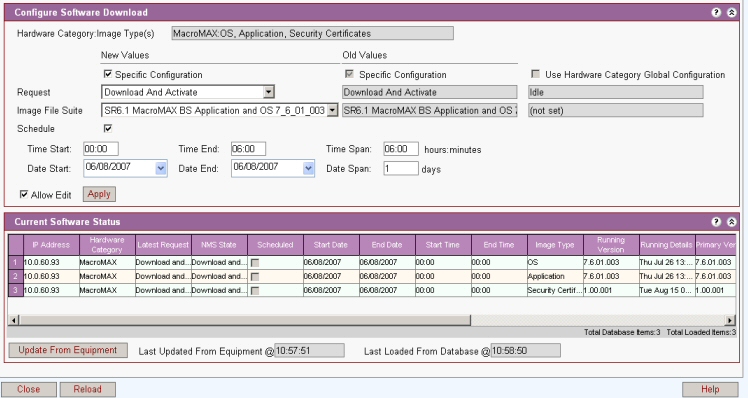Click Update From Equipment button
The image size is (748, 398).
pyautogui.click(x=68, y=350)
